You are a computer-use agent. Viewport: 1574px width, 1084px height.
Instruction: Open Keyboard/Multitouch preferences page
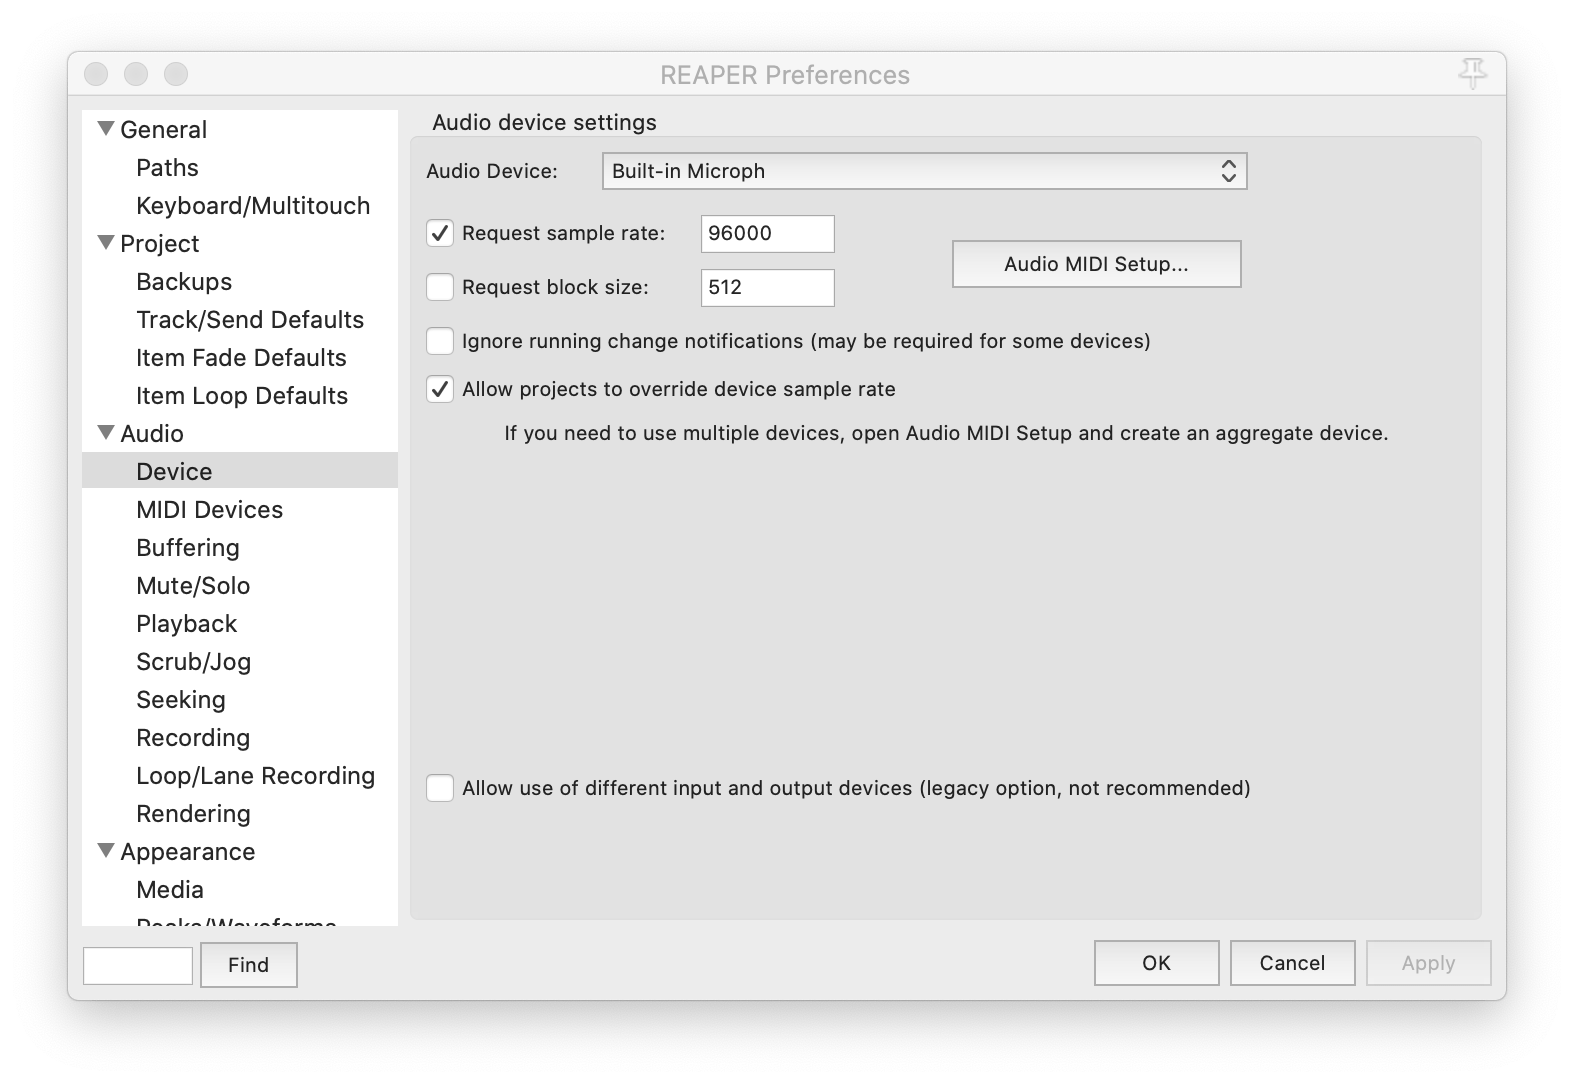[253, 206]
